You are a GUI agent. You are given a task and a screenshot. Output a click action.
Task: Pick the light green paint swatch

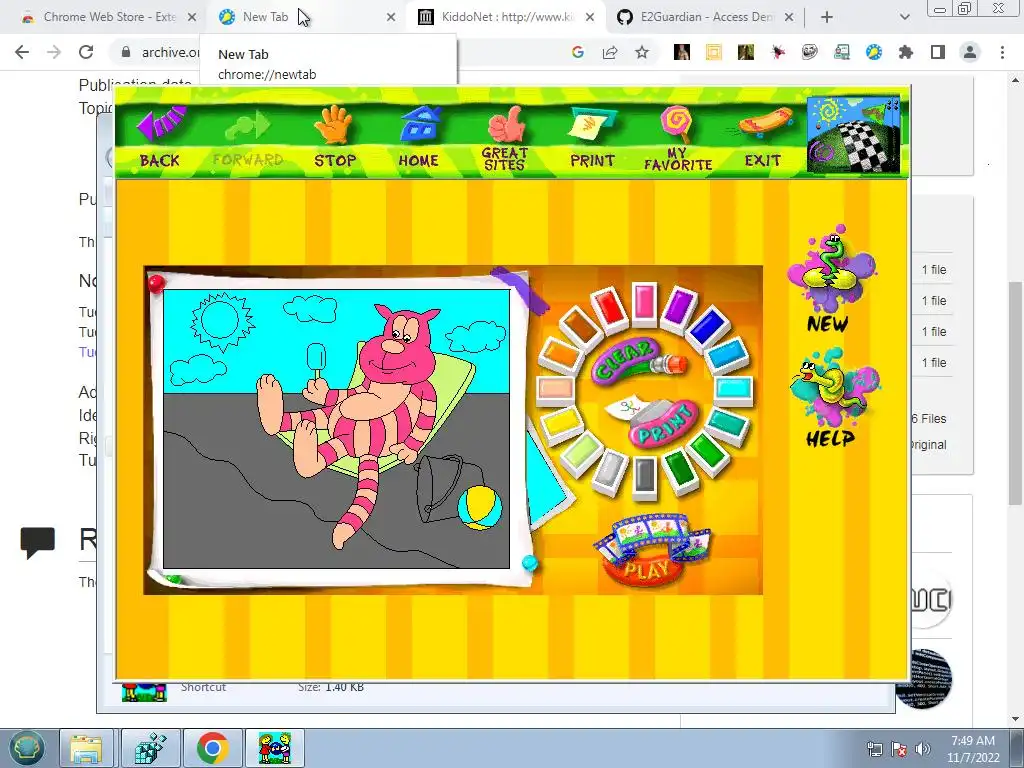point(581,451)
